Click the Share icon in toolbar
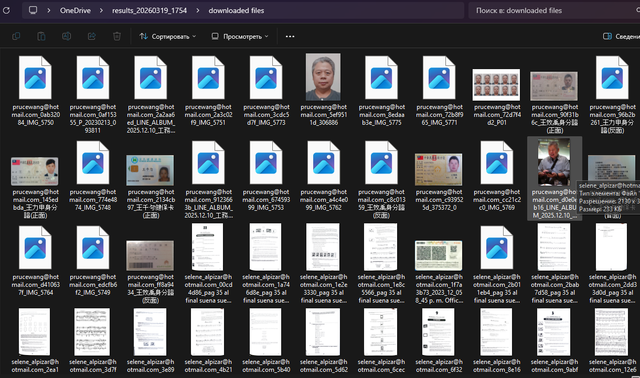This screenshot has height=378, width=640. [92, 36]
